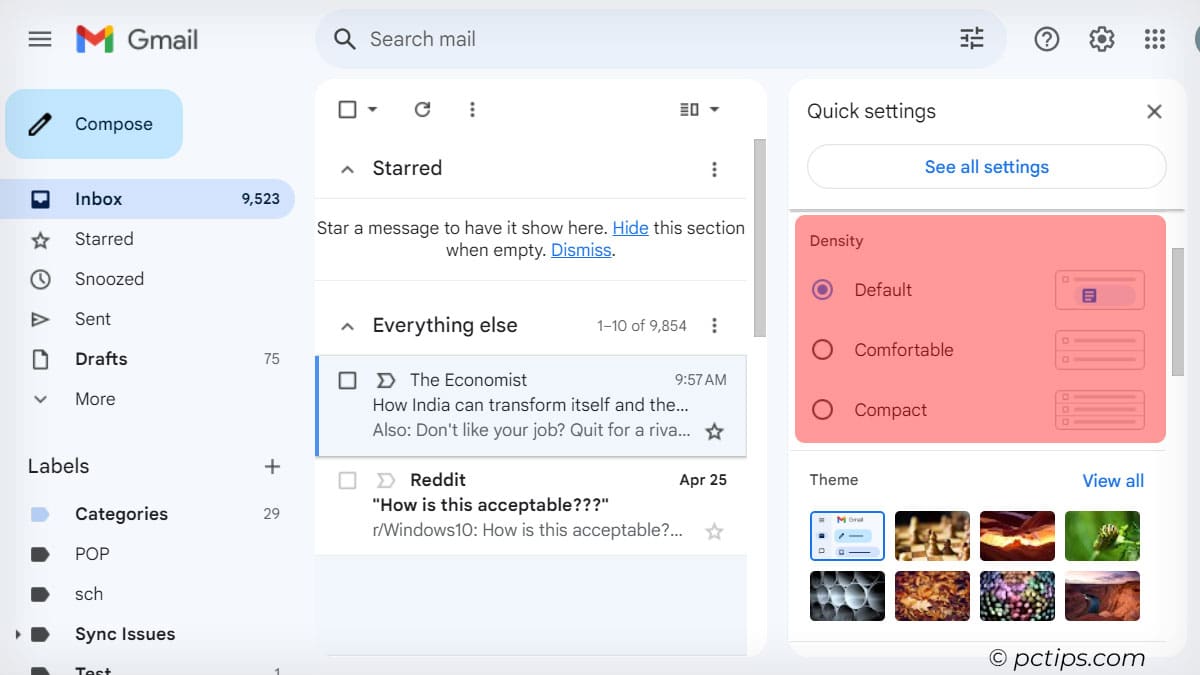The height and width of the screenshot is (675, 1200).
Task: Refresh the inbox with the reload icon
Action: pyautogui.click(x=422, y=109)
